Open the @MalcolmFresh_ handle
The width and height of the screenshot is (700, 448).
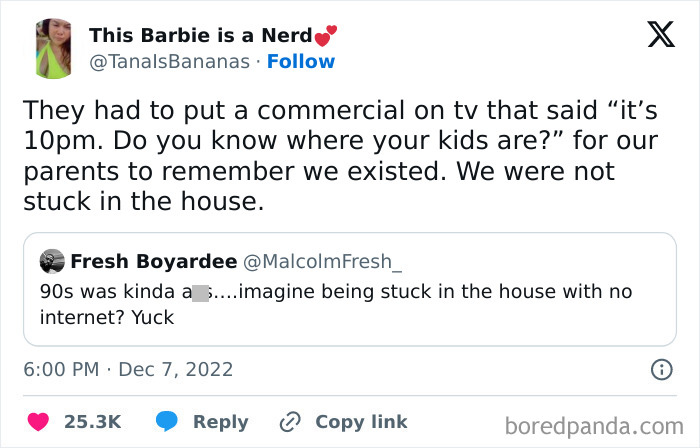pyautogui.click(x=322, y=262)
